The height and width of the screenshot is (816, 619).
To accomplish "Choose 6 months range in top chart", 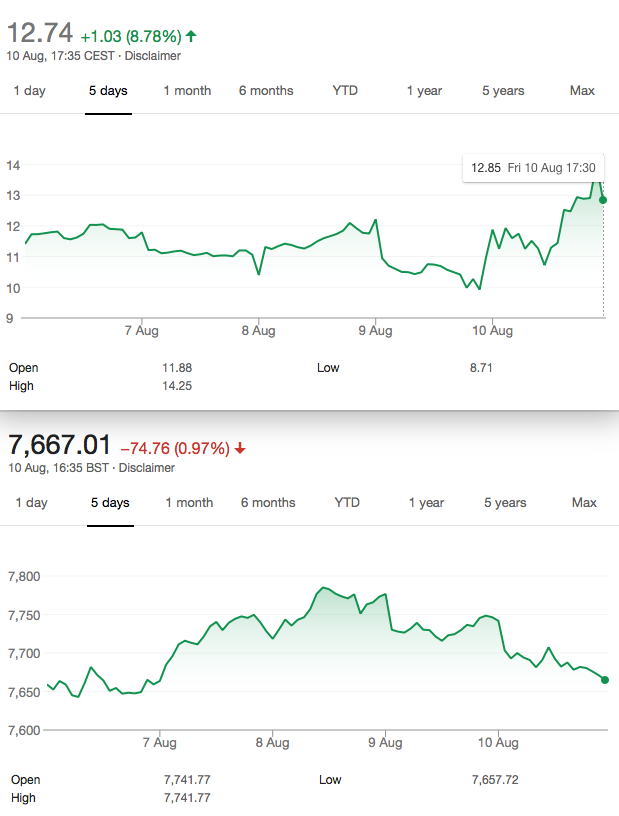I will (x=266, y=91).
